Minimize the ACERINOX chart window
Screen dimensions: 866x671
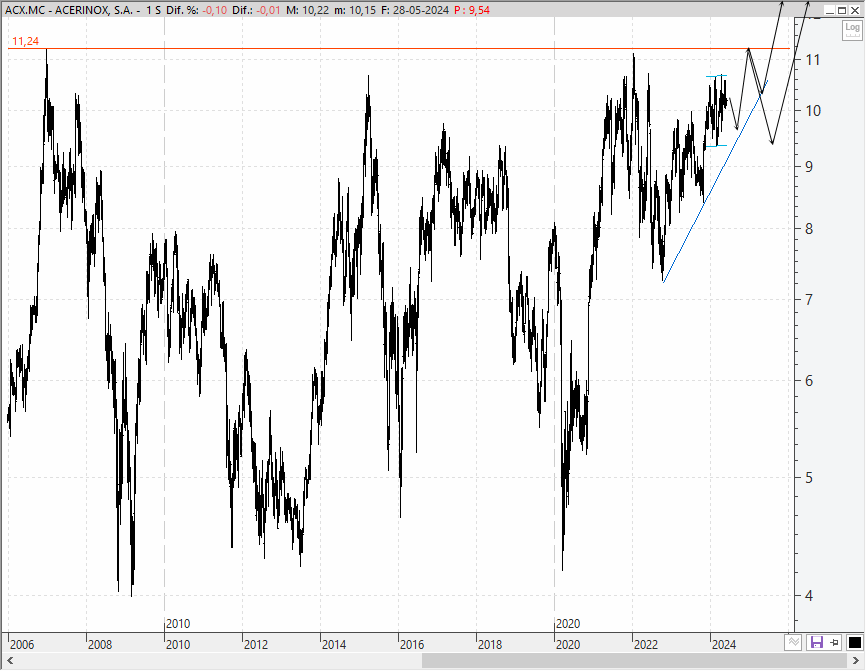[830, 10]
